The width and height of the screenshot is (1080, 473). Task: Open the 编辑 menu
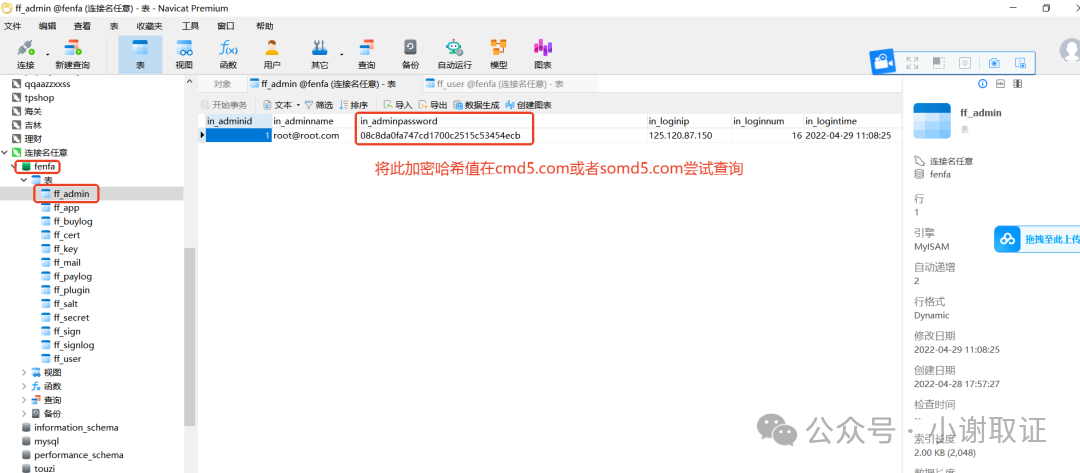(x=48, y=26)
